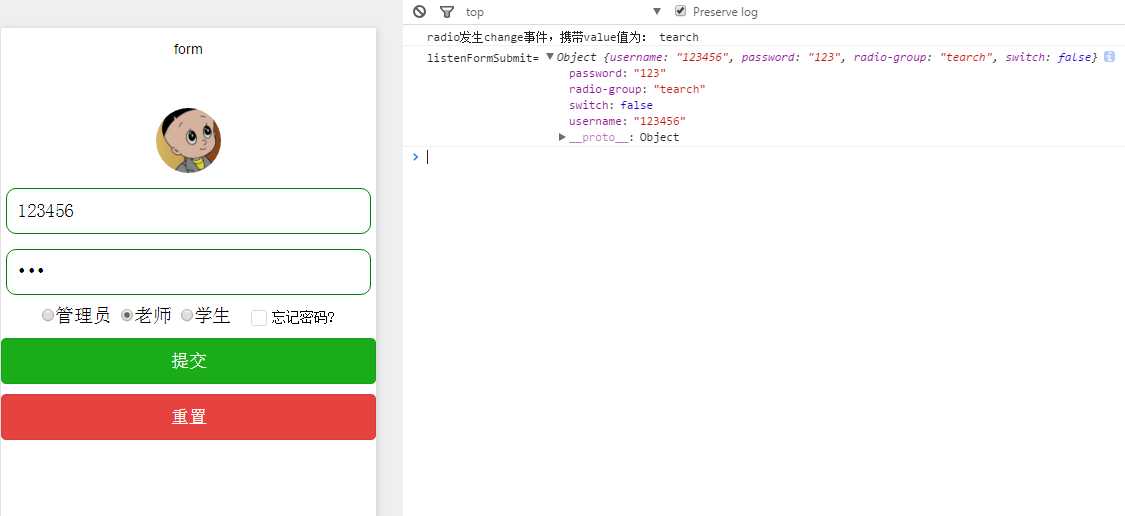
Task: Click the listenFormSubmit= log label
Action: pyautogui.click(x=482, y=57)
